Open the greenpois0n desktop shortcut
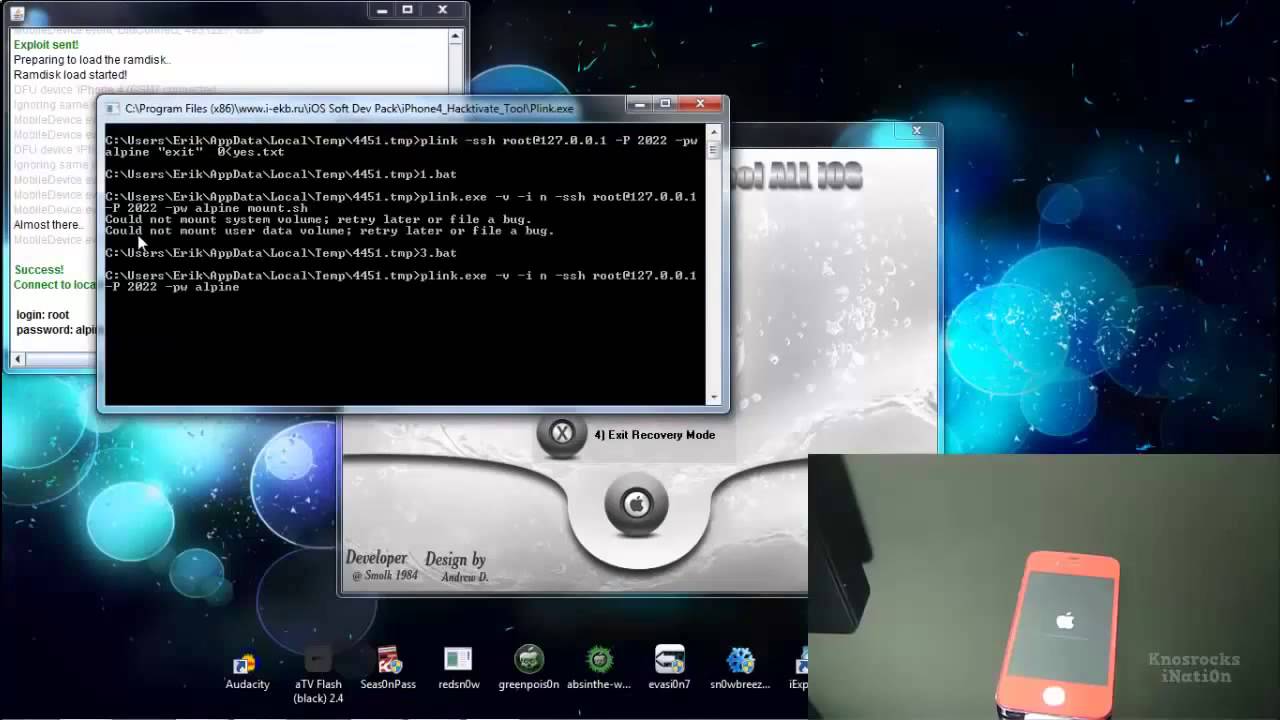The width and height of the screenshot is (1280, 720). (x=529, y=669)
